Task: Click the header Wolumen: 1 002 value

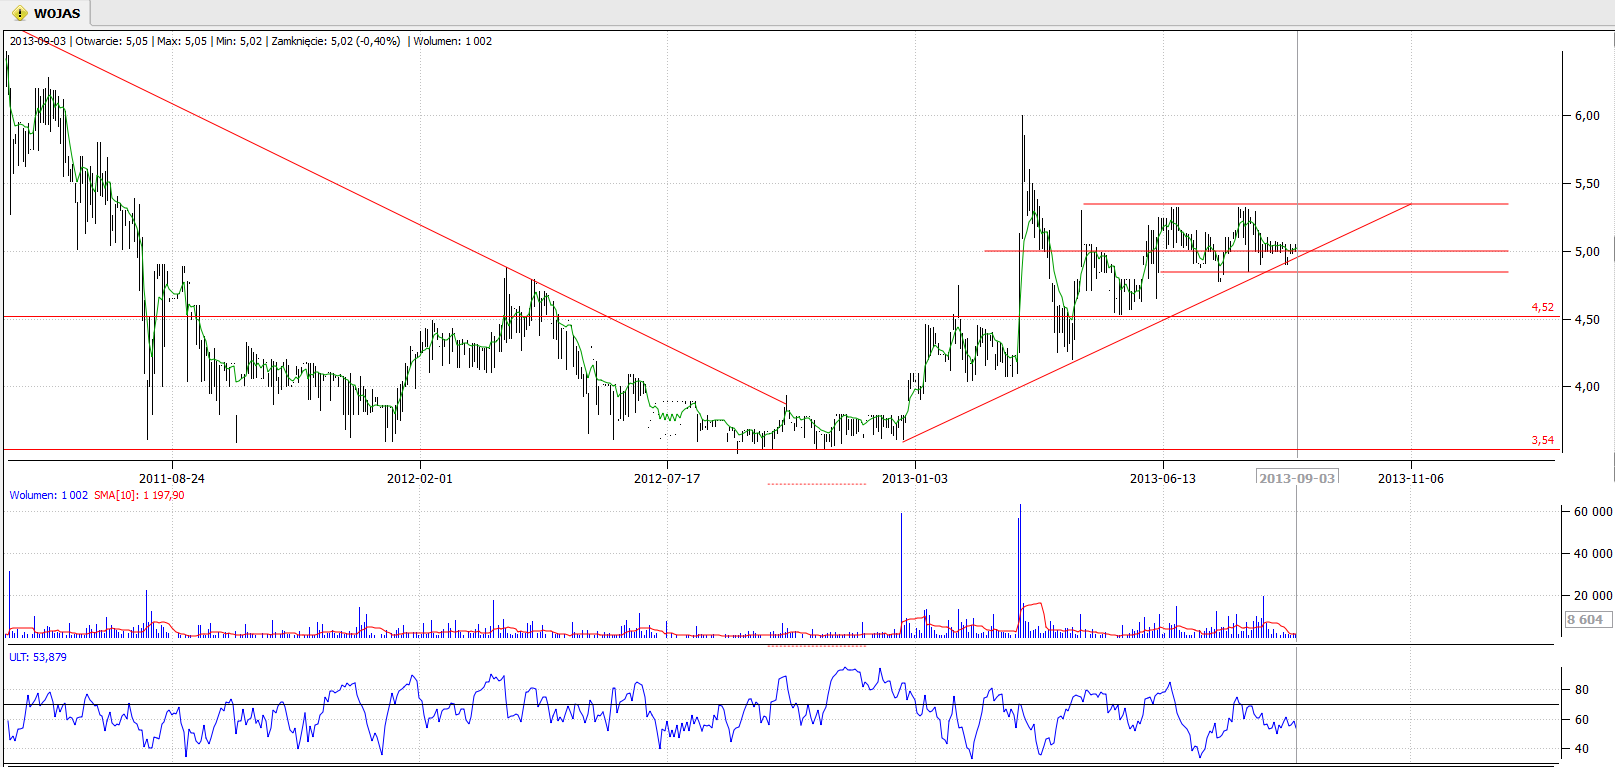Action: point(452,41)
